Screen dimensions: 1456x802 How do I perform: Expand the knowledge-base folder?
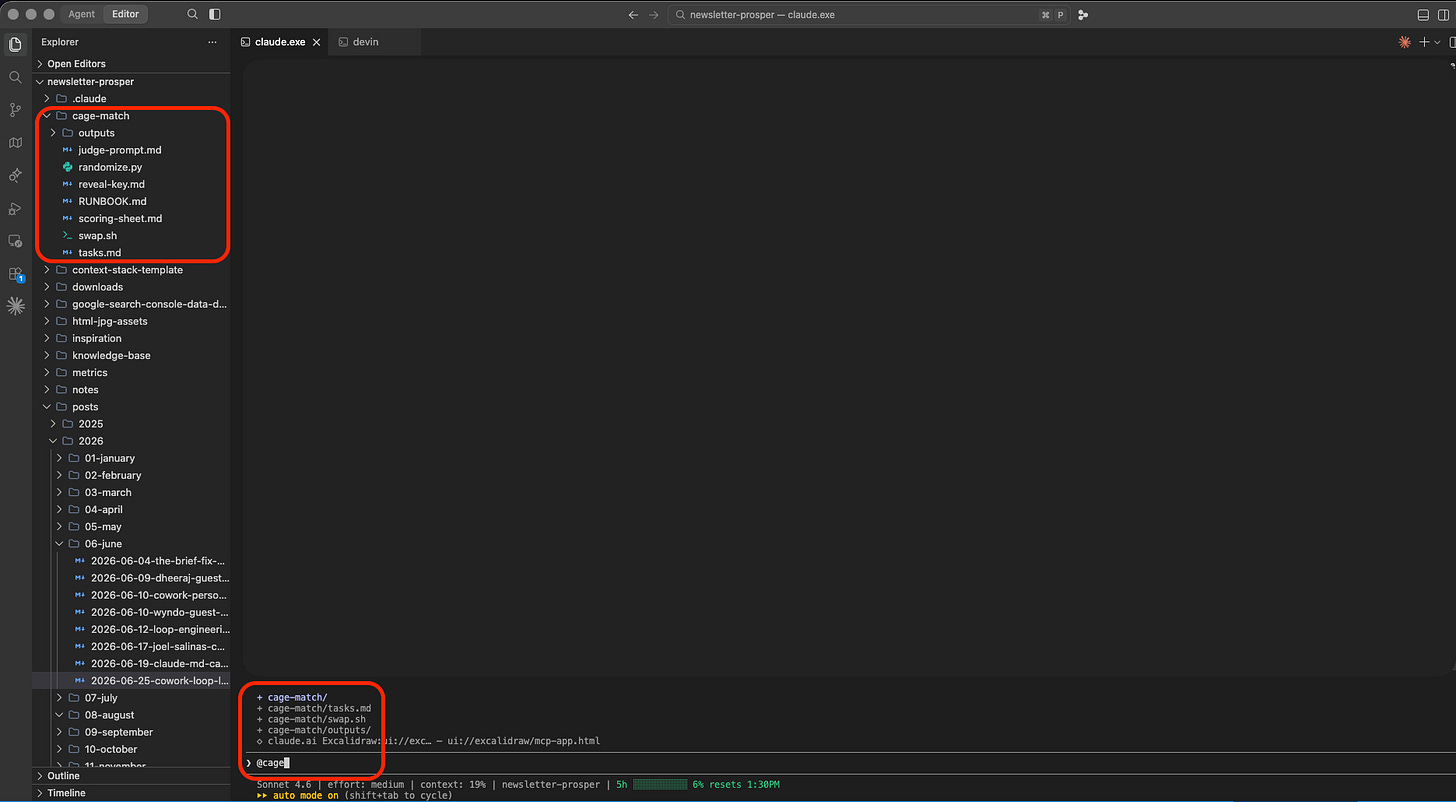[131, 355]
